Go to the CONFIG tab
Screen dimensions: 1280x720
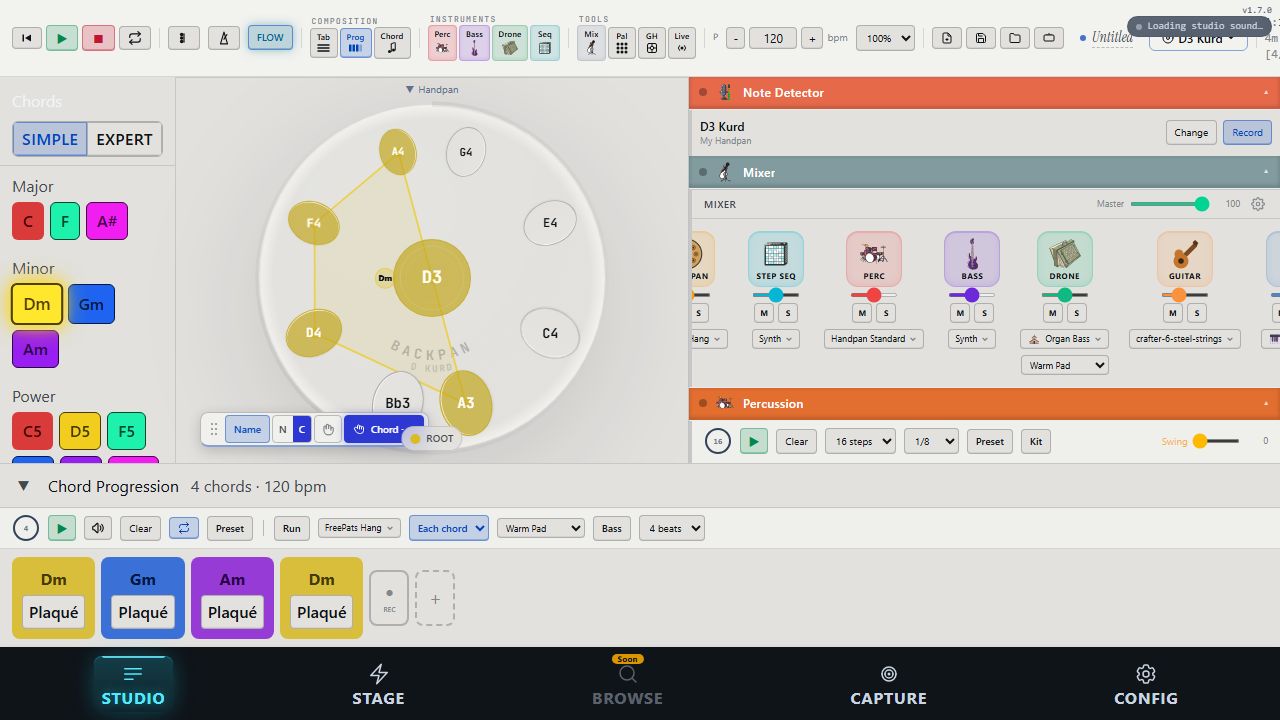pos(1146,686)
